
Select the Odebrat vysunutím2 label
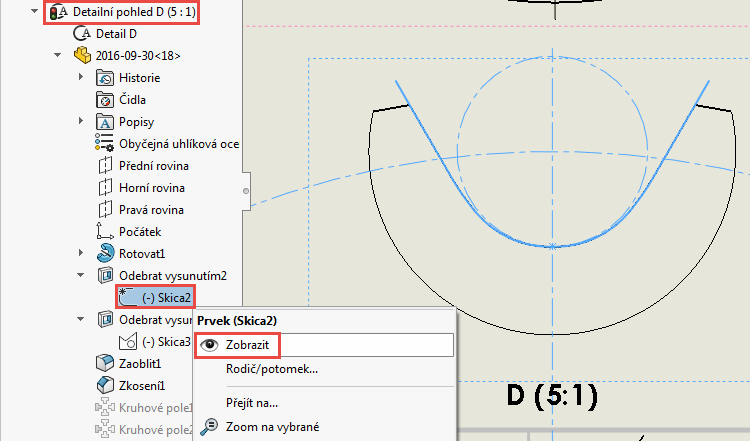(173, 276)
